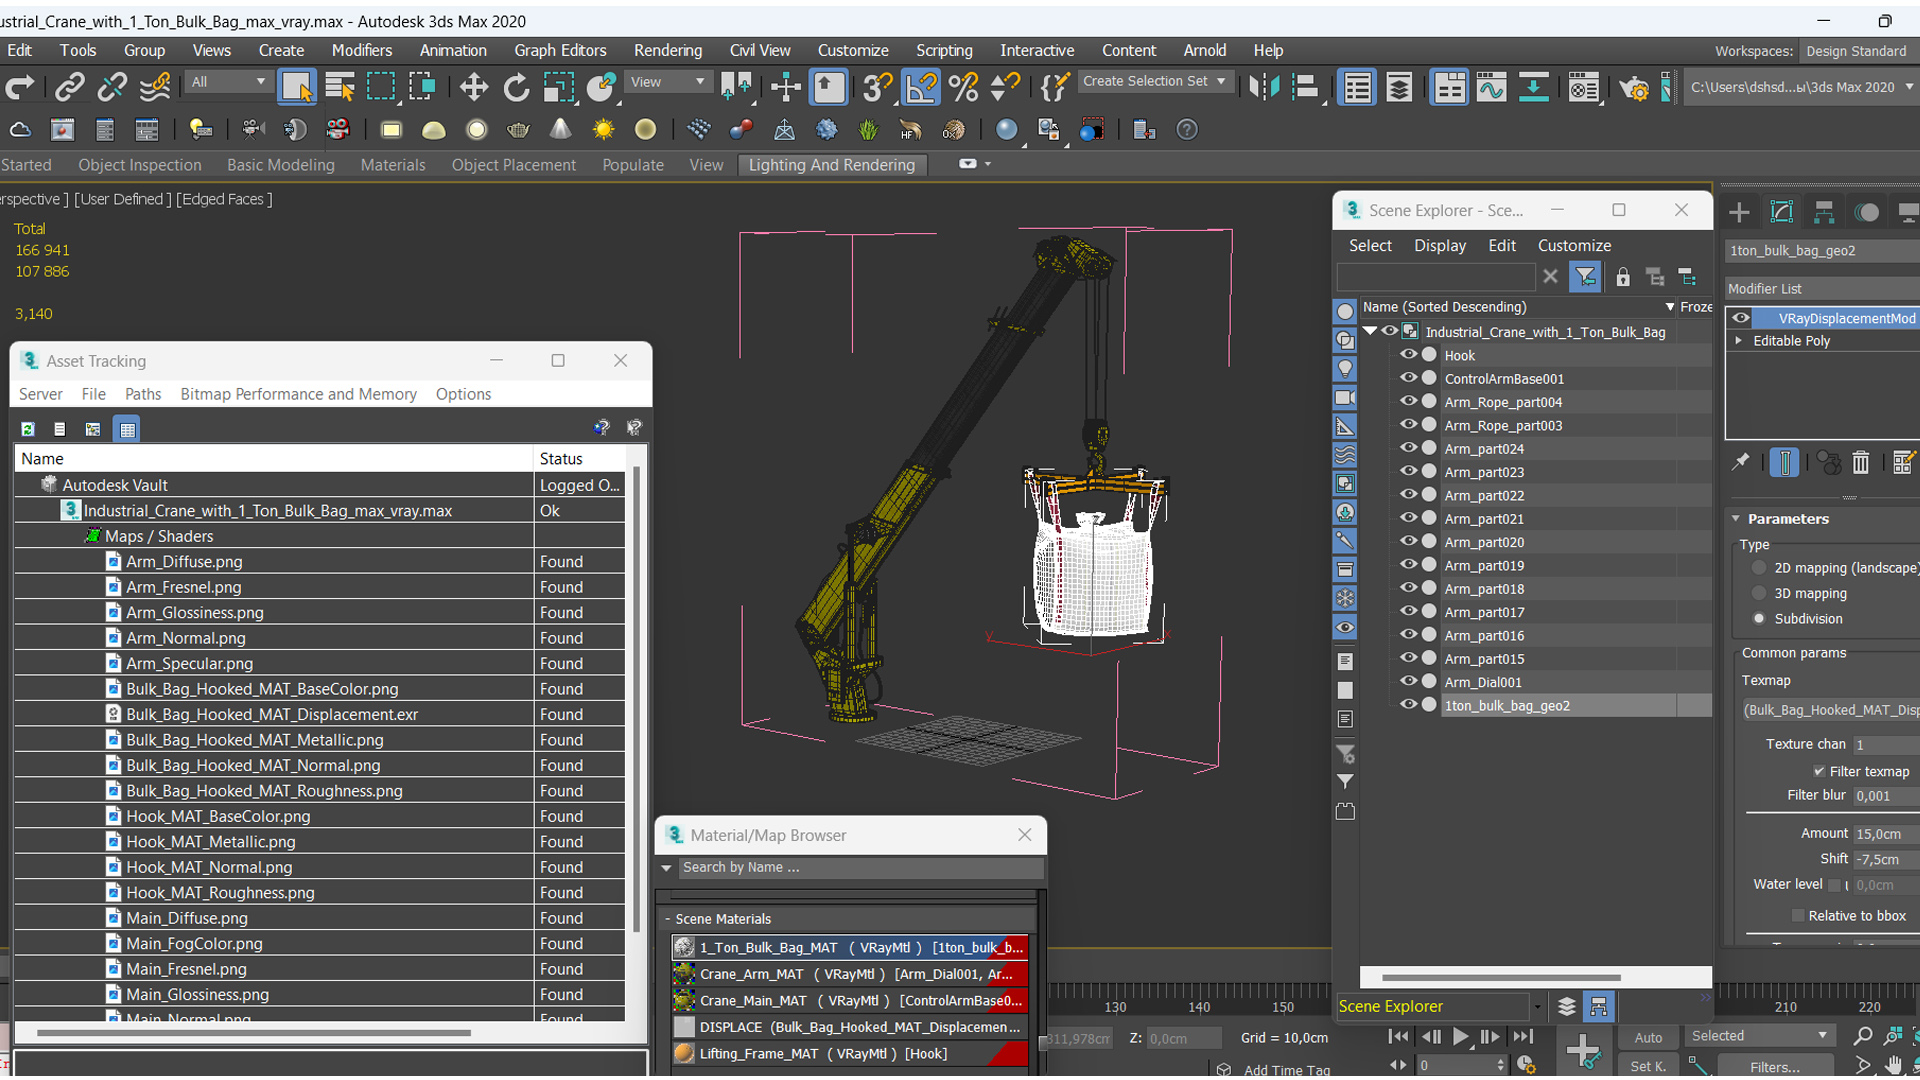Open the Modifier List dropdown
Screen dimensions: 1920x1080
pos(1822,289)
